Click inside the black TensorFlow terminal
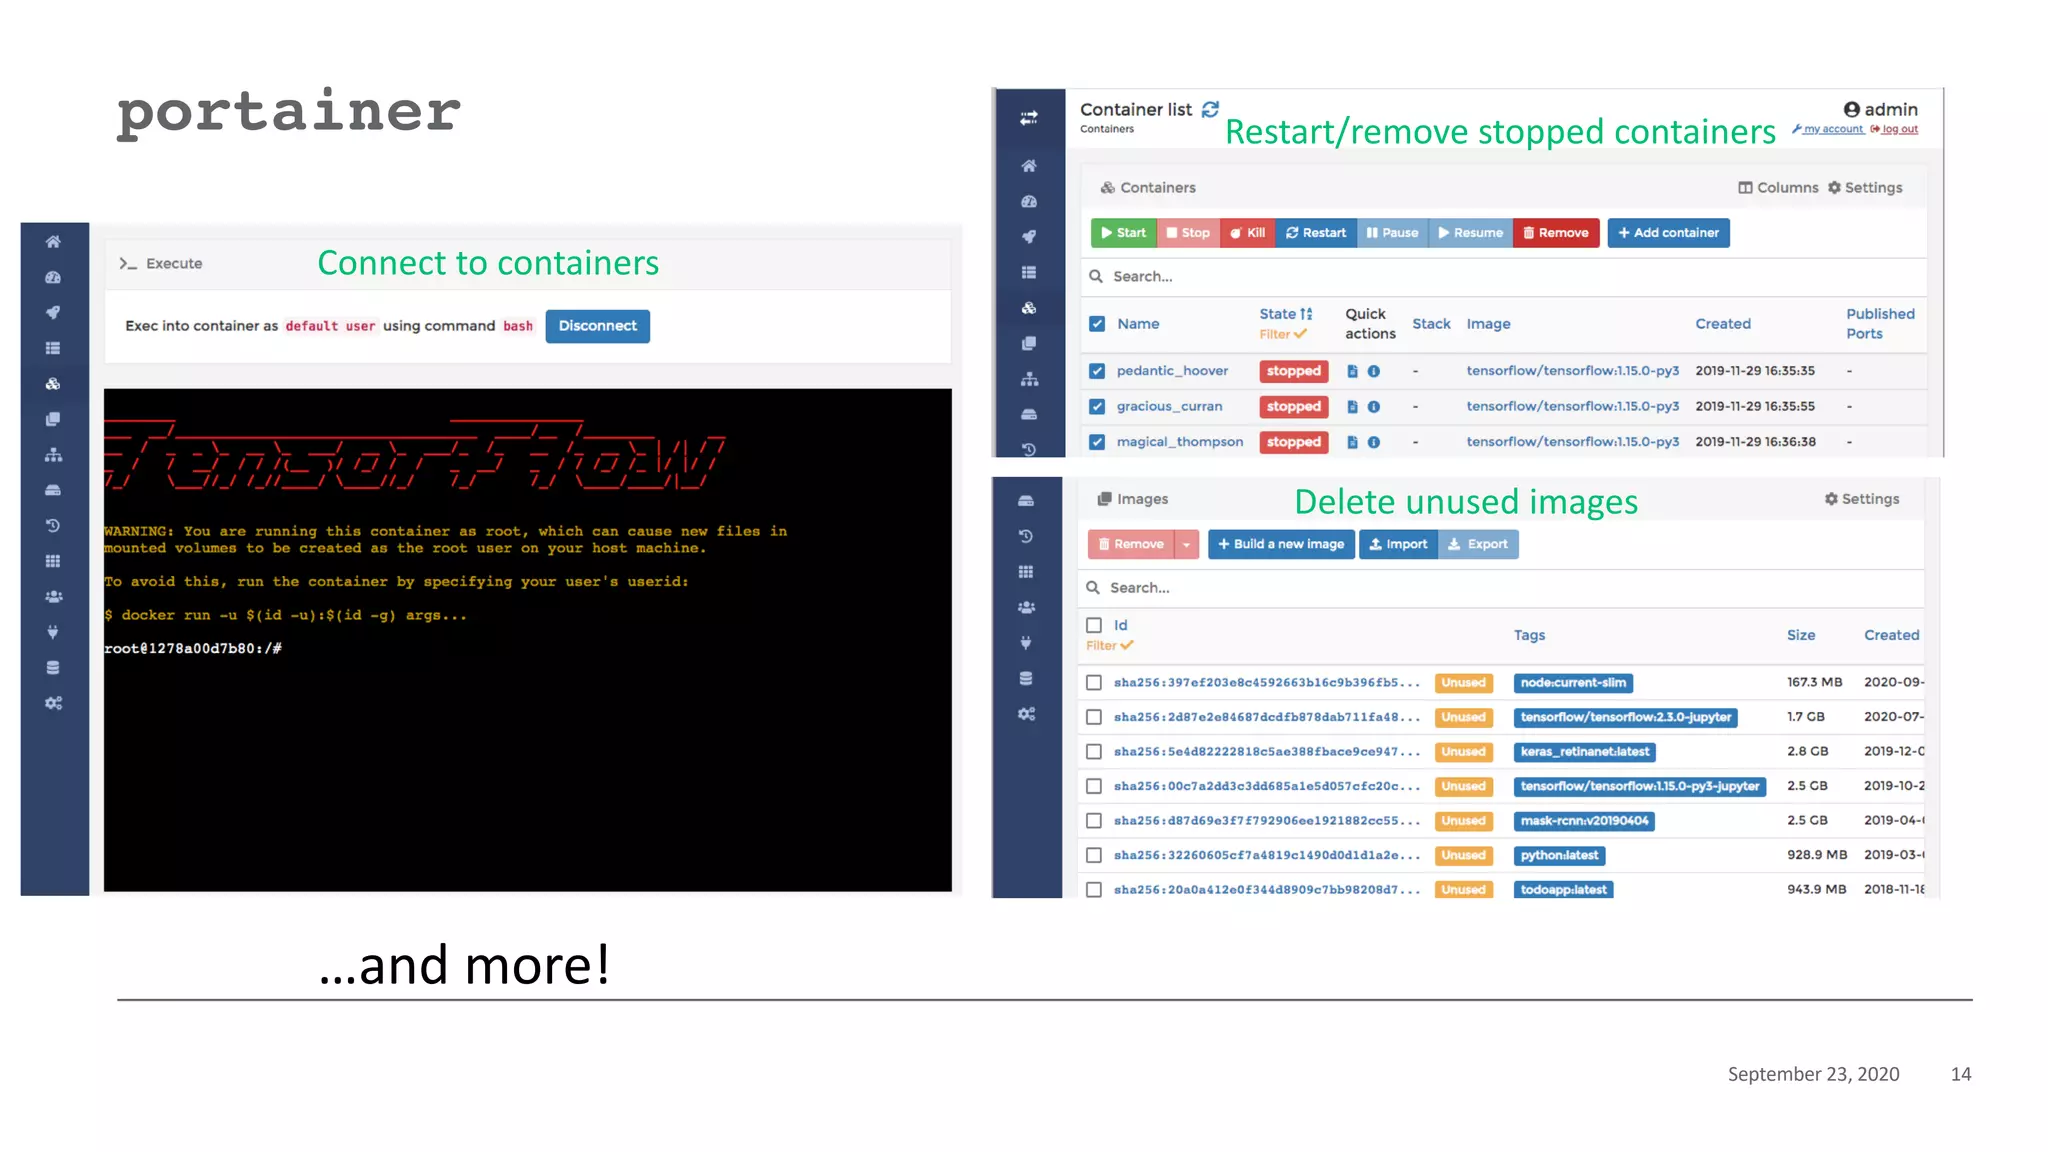2048x1152 pixels. click(528, 640)
